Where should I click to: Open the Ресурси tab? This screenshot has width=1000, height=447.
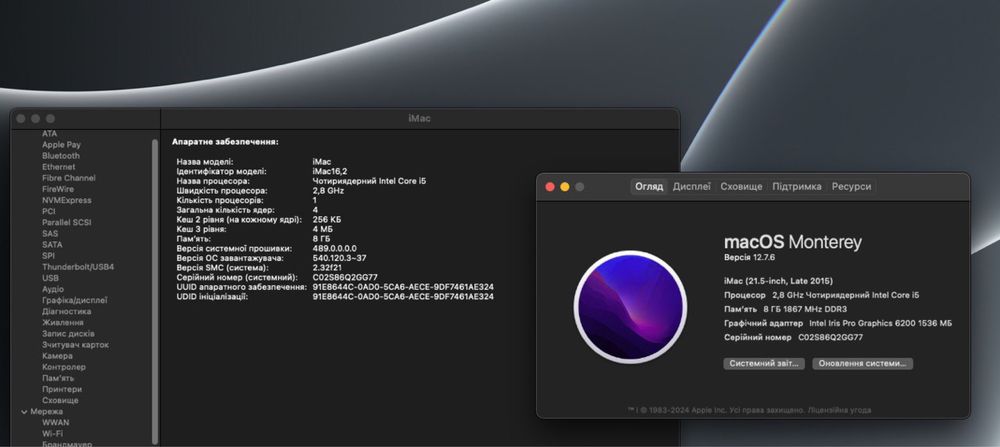(x=851, y=187)
